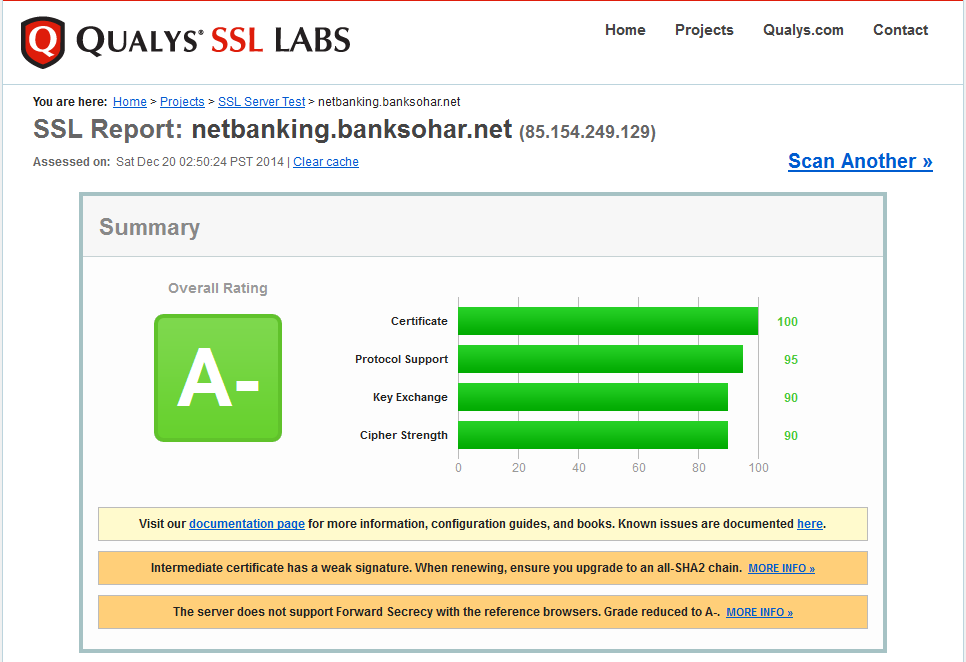
Task: Open the SSL Server Test breadcrumb link
Action: pos(261,102)
